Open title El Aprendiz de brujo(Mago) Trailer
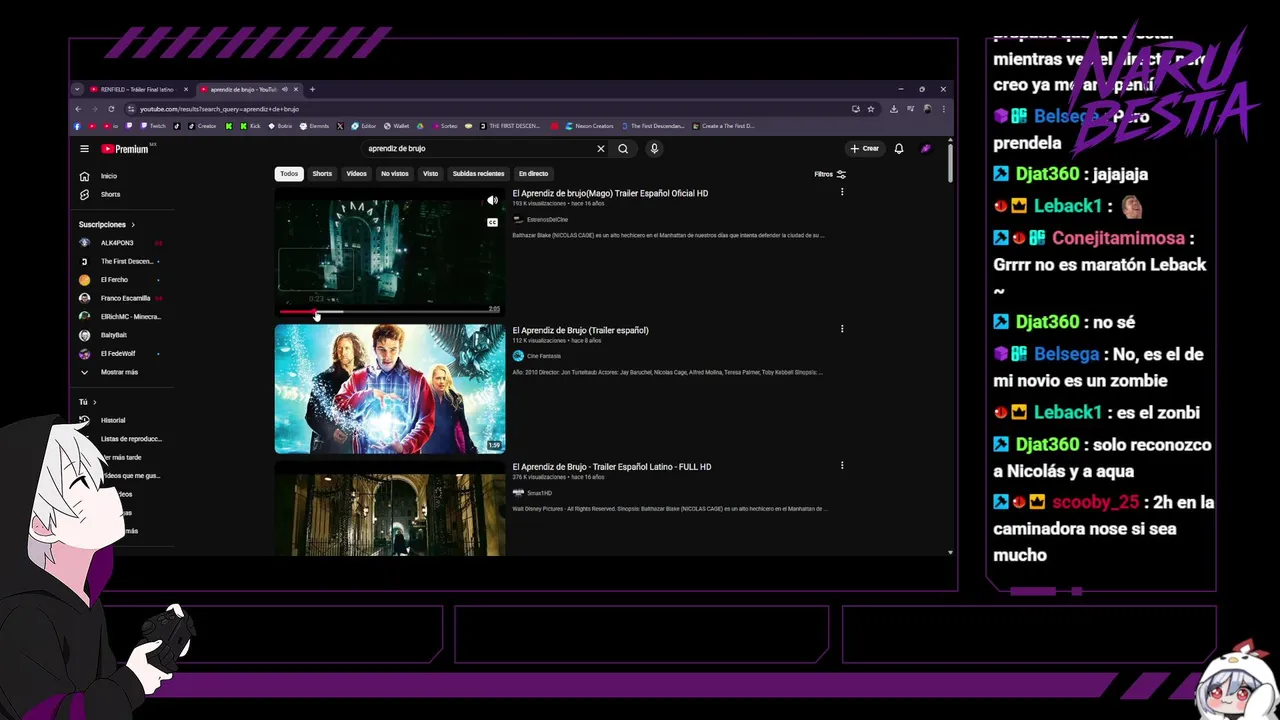The image size is (1280, 720). tap(610, 193)
